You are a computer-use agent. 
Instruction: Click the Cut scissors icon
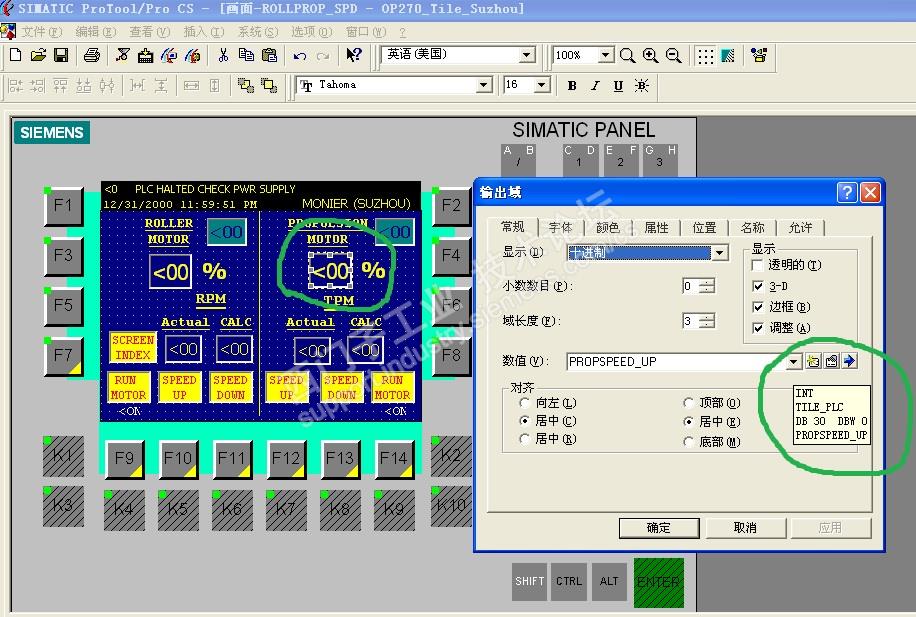(223, 55)
